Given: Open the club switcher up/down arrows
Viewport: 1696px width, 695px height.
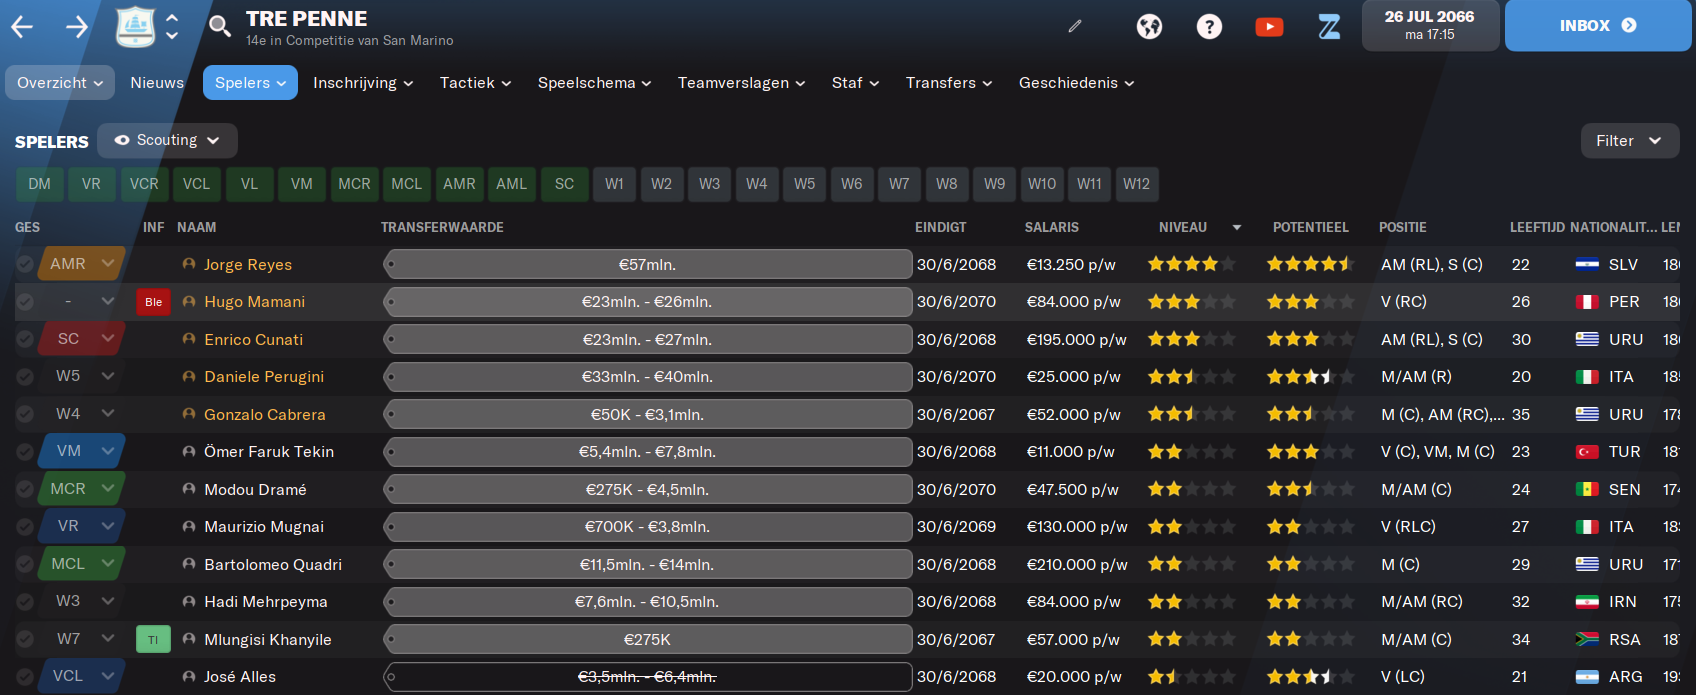Looking at the screenshot, I should pyautogui.click(x=172, y=26).
